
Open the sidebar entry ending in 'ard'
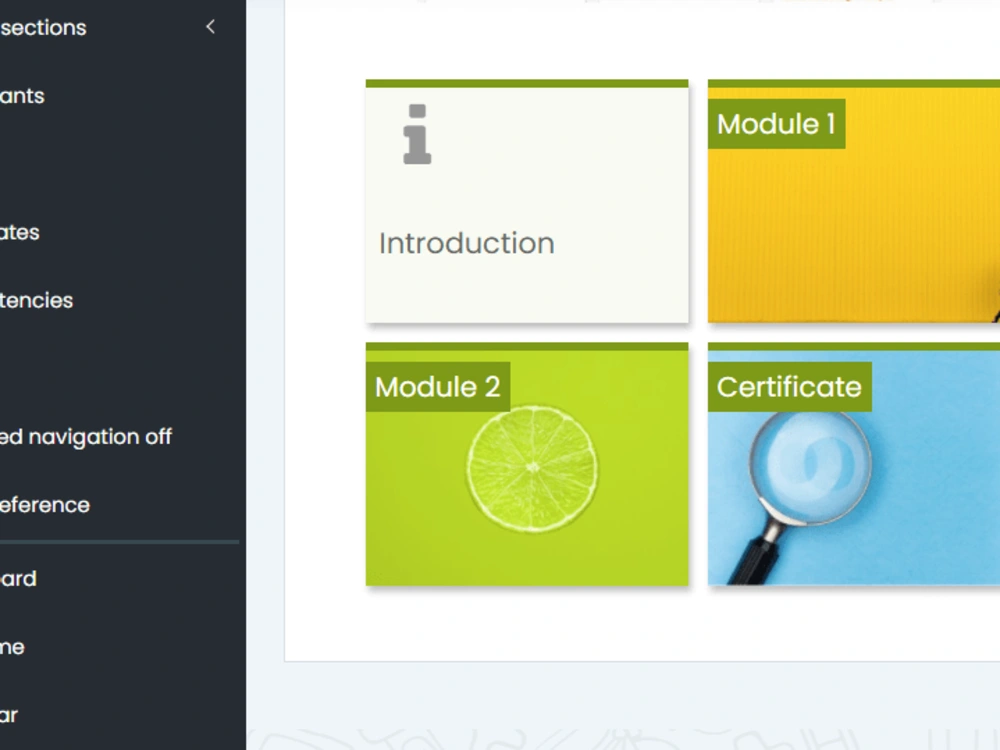click(18, 578)
